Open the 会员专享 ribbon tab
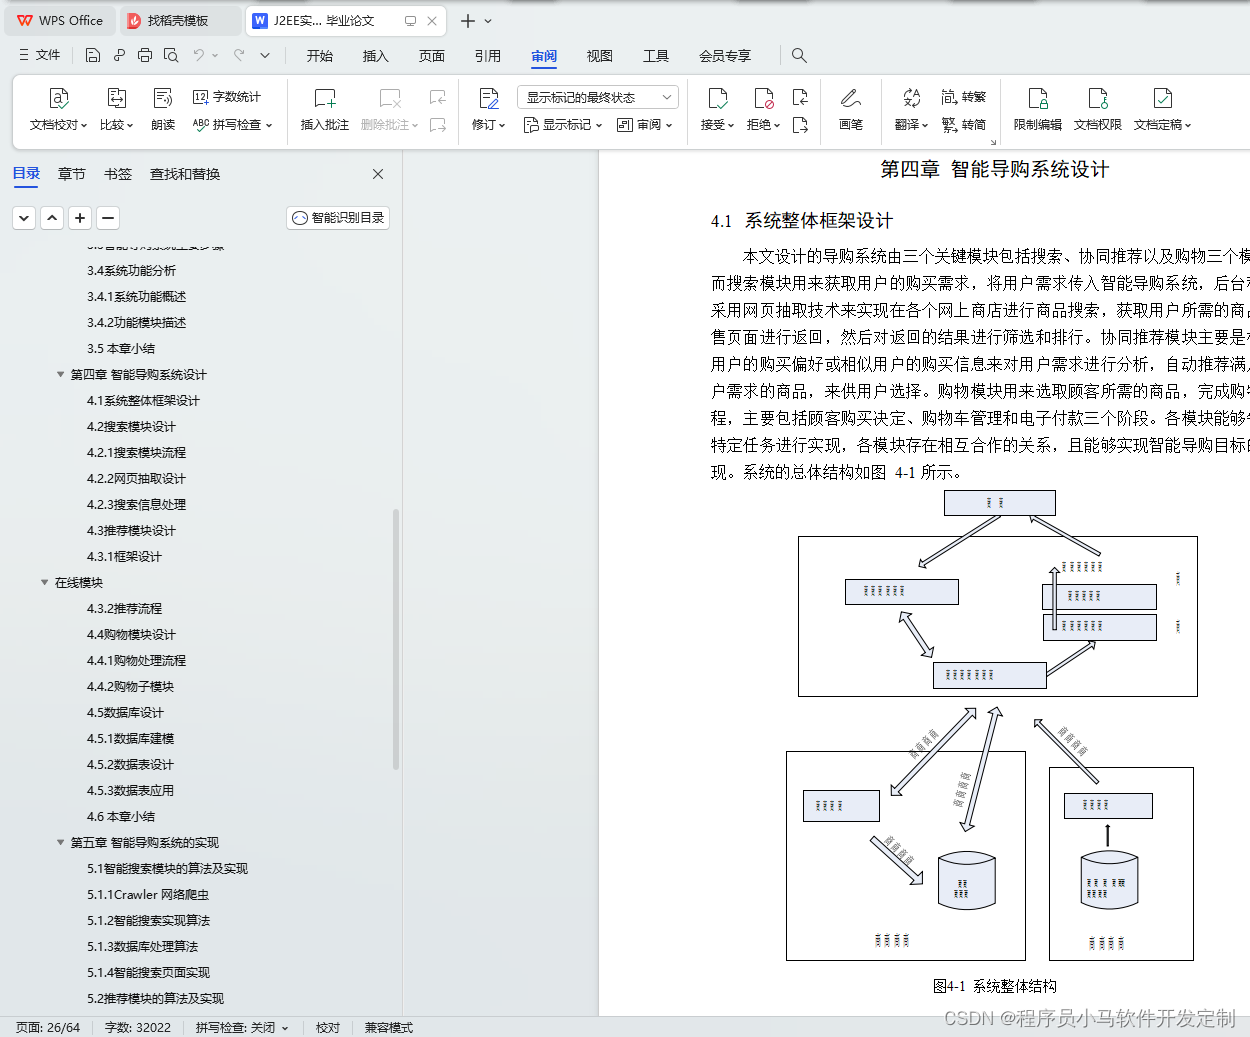Image resolution: width=1250 pixels, height=1037 pixels. click(x=725, y=56)
